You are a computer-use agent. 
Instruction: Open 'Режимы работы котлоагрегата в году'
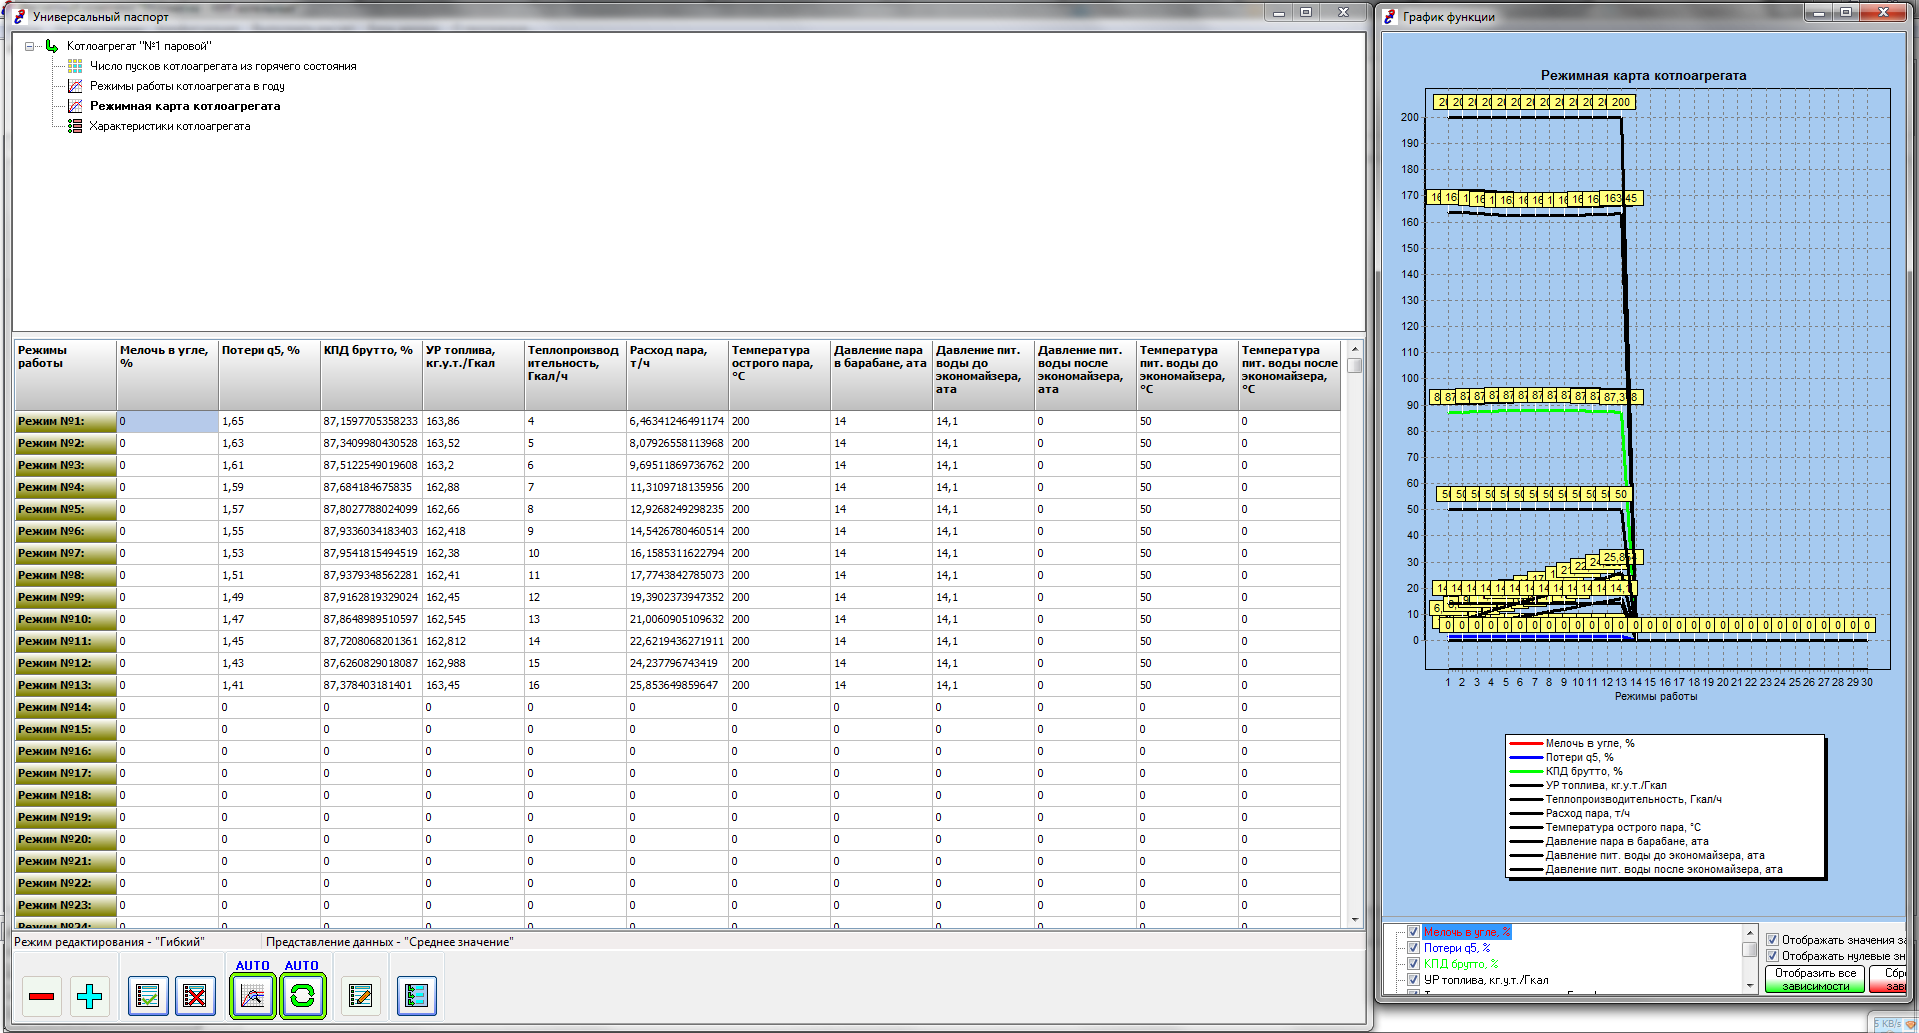point(187,86)
